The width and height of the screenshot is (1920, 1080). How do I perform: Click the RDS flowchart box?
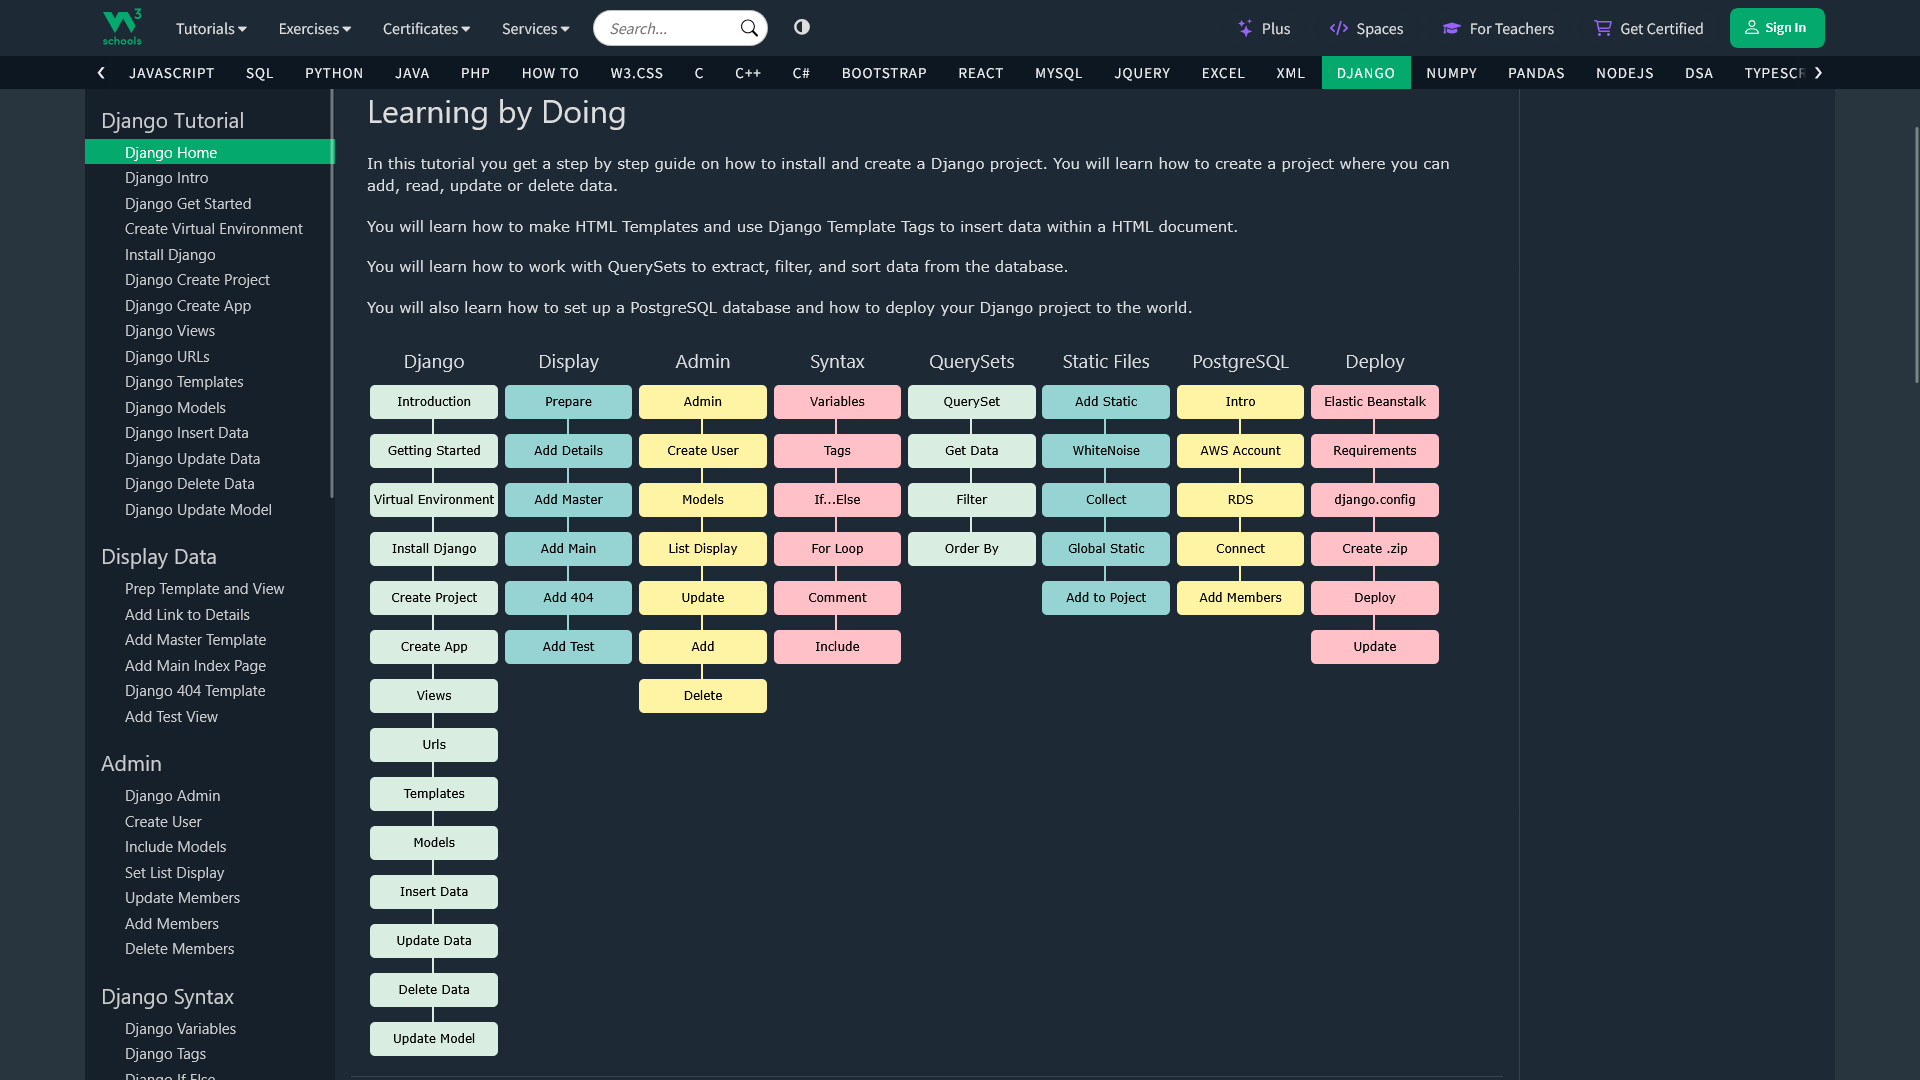tap(1240, 500)
